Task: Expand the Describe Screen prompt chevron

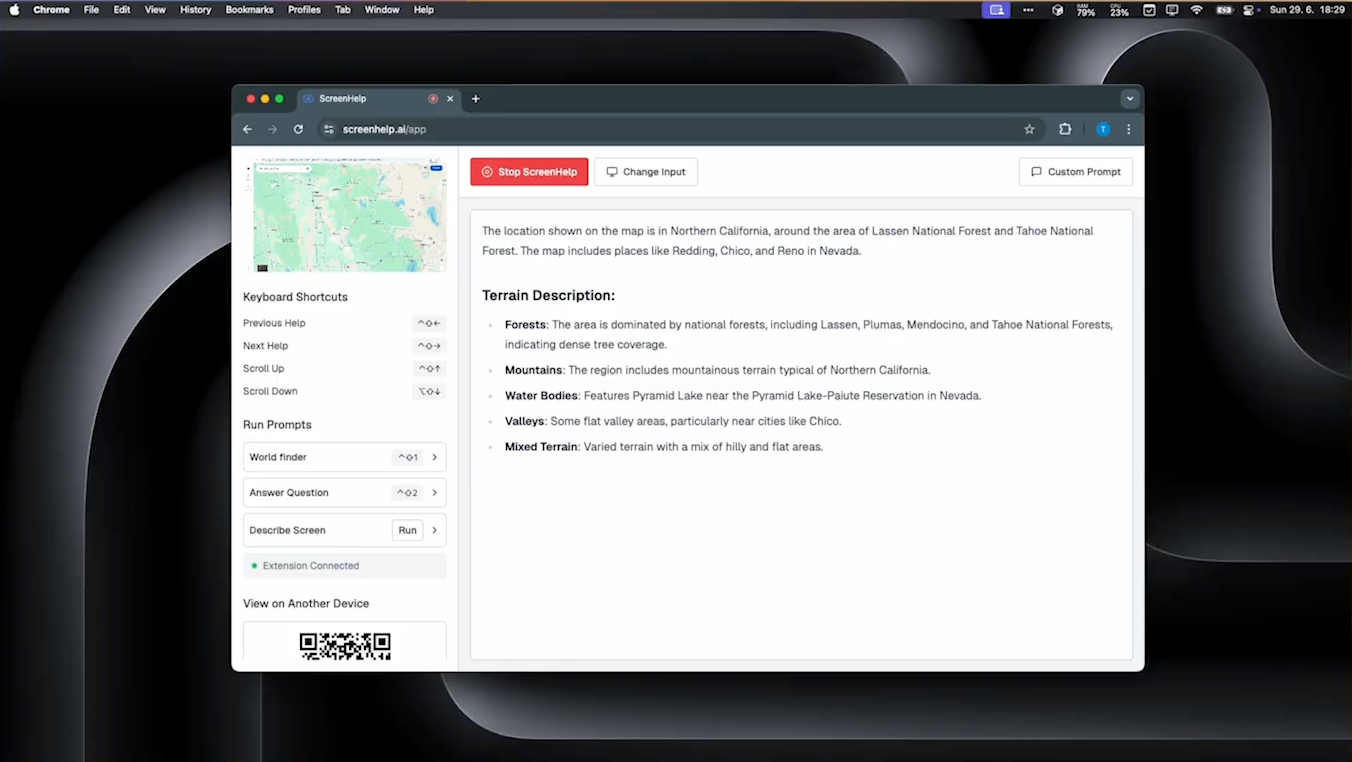Action: click(433, 530)
